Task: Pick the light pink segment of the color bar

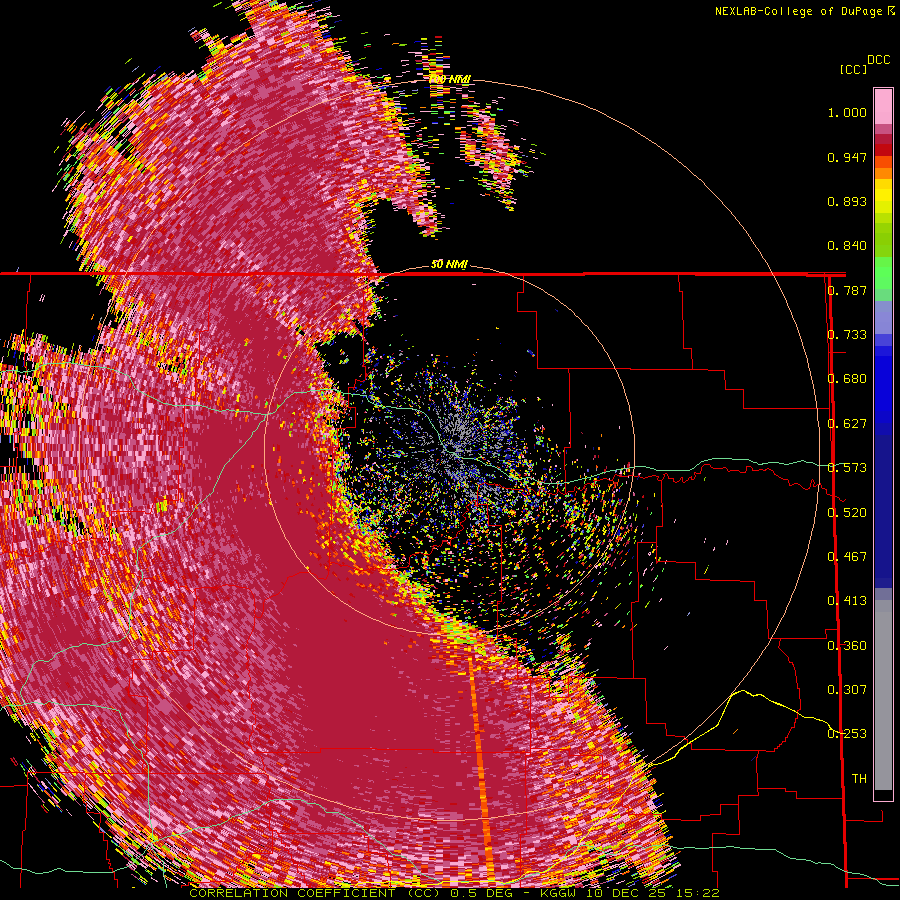Action: (x=883, y=107)
